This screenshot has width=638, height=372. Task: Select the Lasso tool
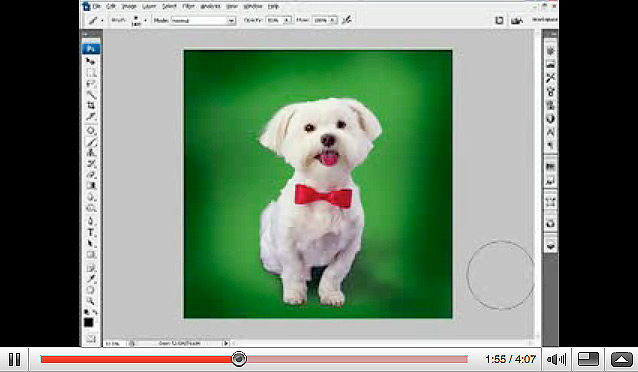(x=91, y=83)
